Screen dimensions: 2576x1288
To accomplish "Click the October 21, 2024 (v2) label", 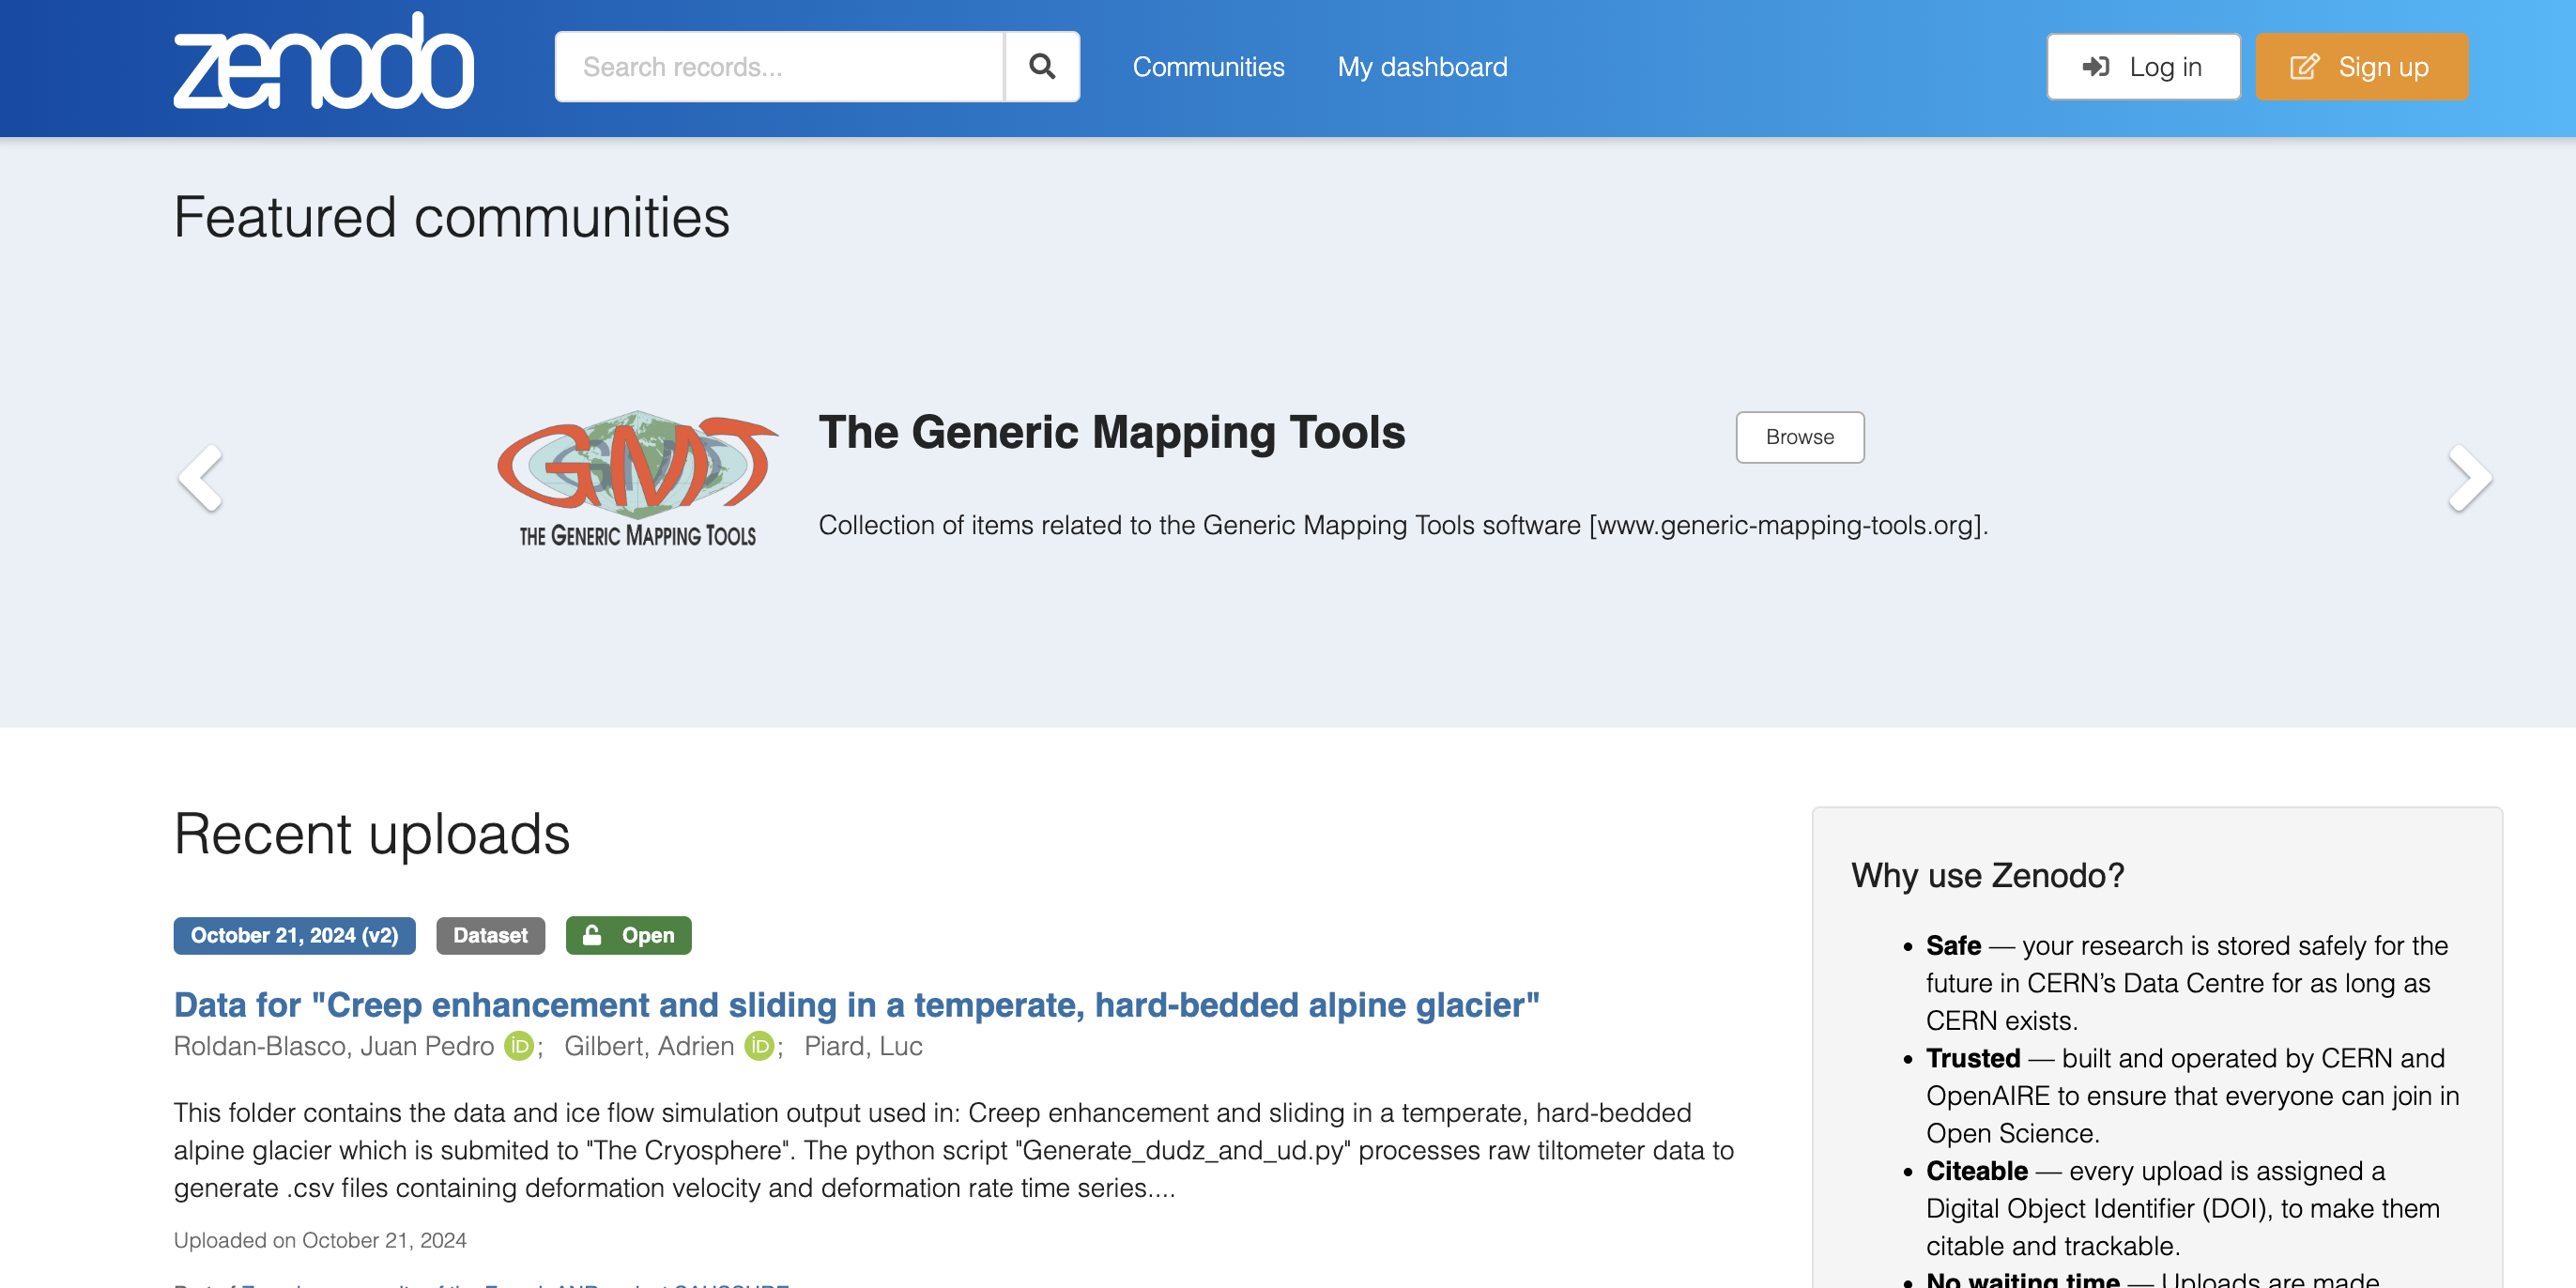I will pyautogui.click(x=294, y=935).
